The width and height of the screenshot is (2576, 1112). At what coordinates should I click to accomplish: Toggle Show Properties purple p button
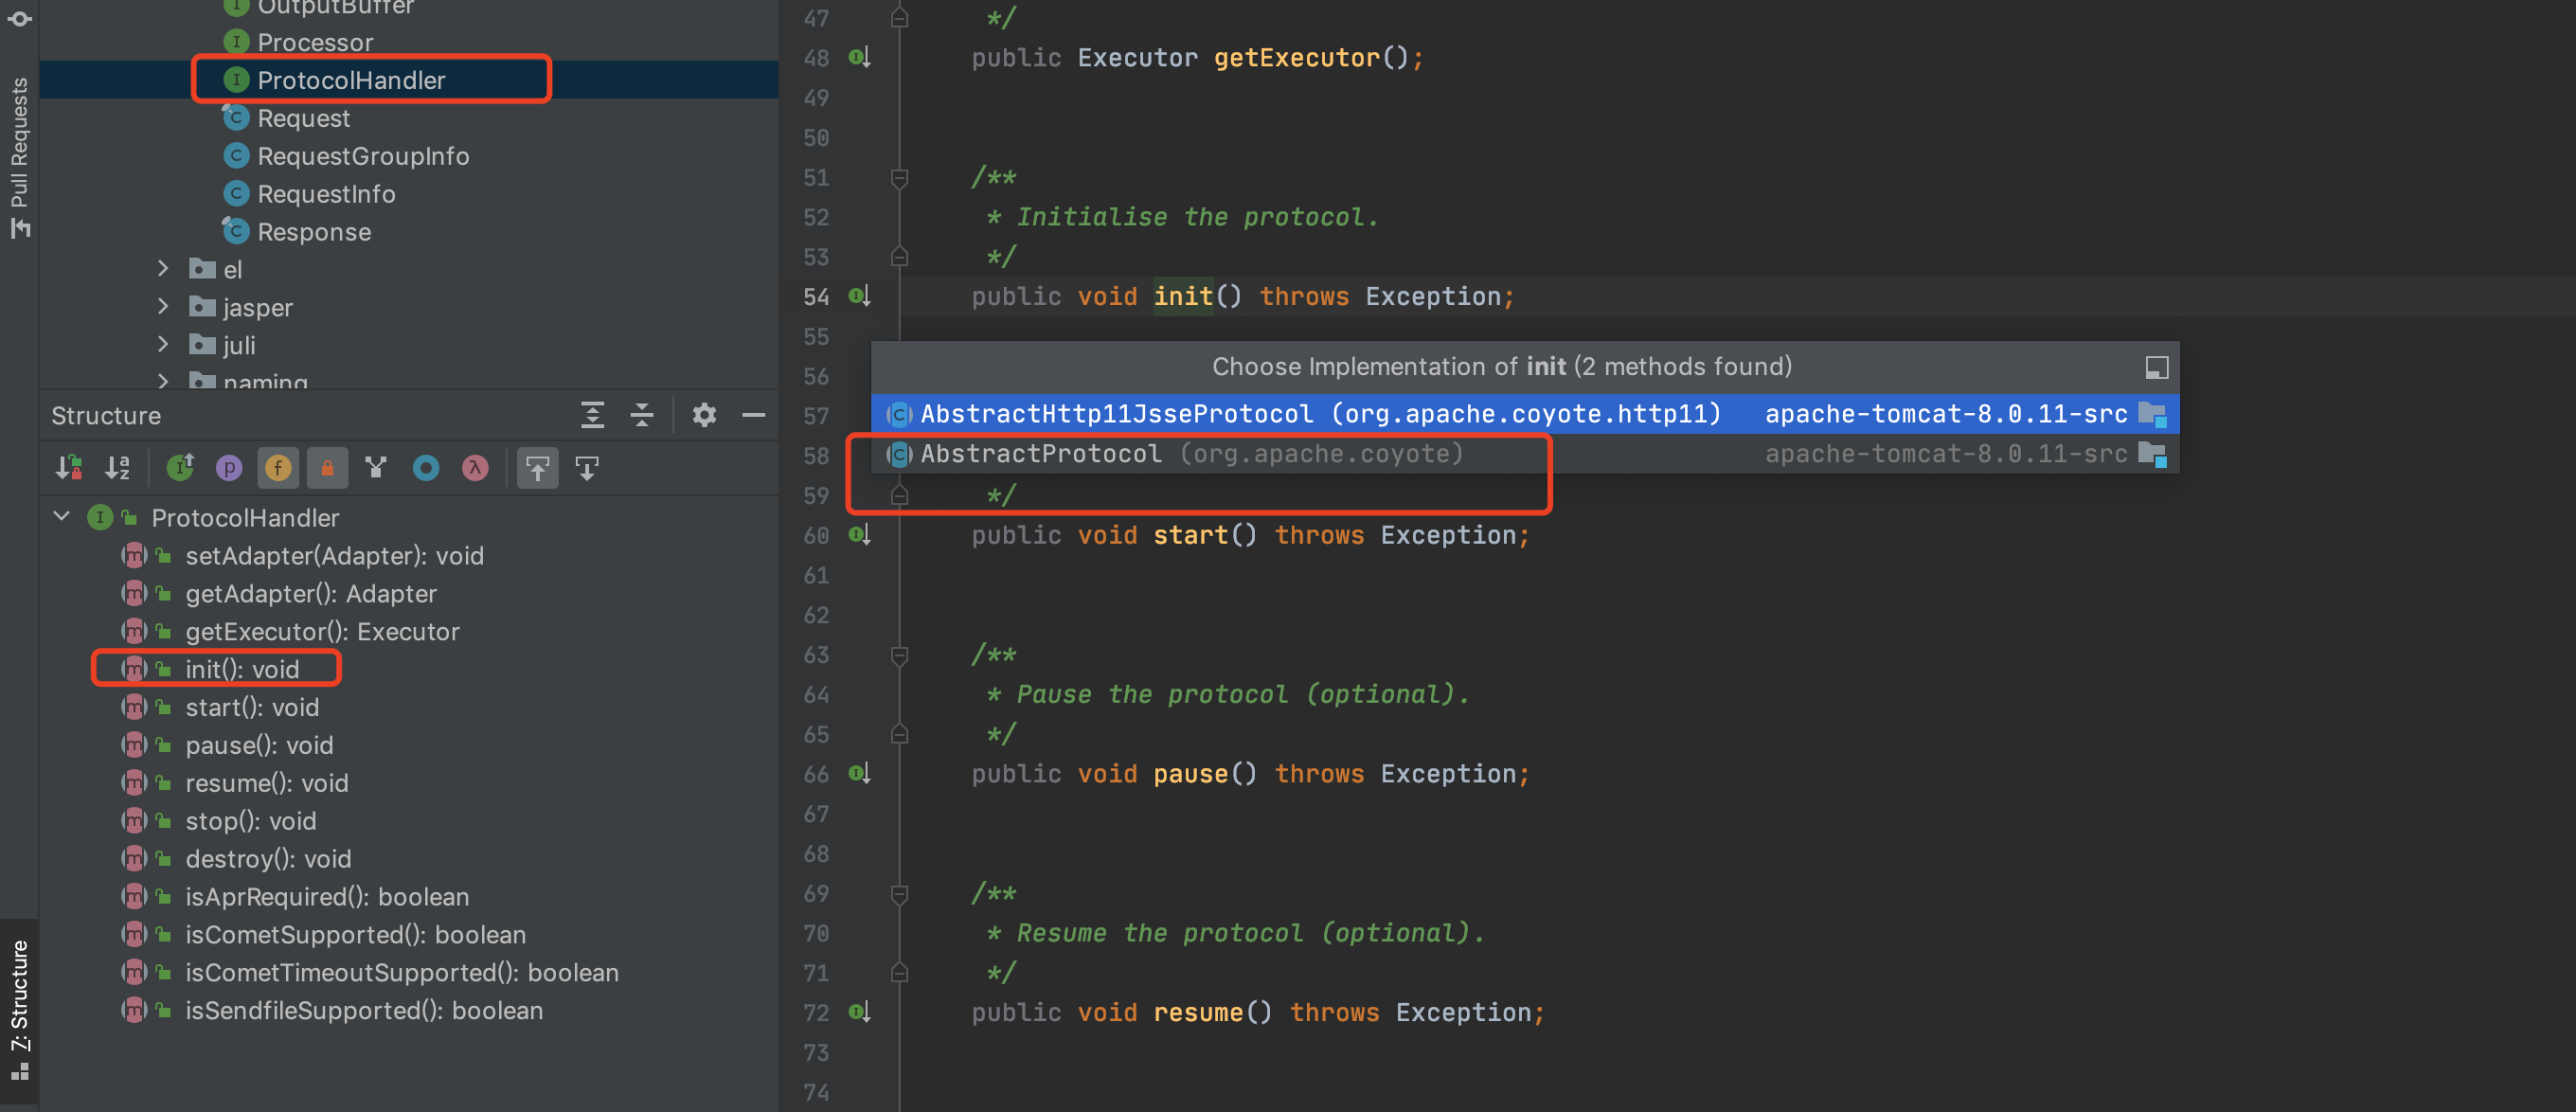pyautogui.click(x=229, y=468)
